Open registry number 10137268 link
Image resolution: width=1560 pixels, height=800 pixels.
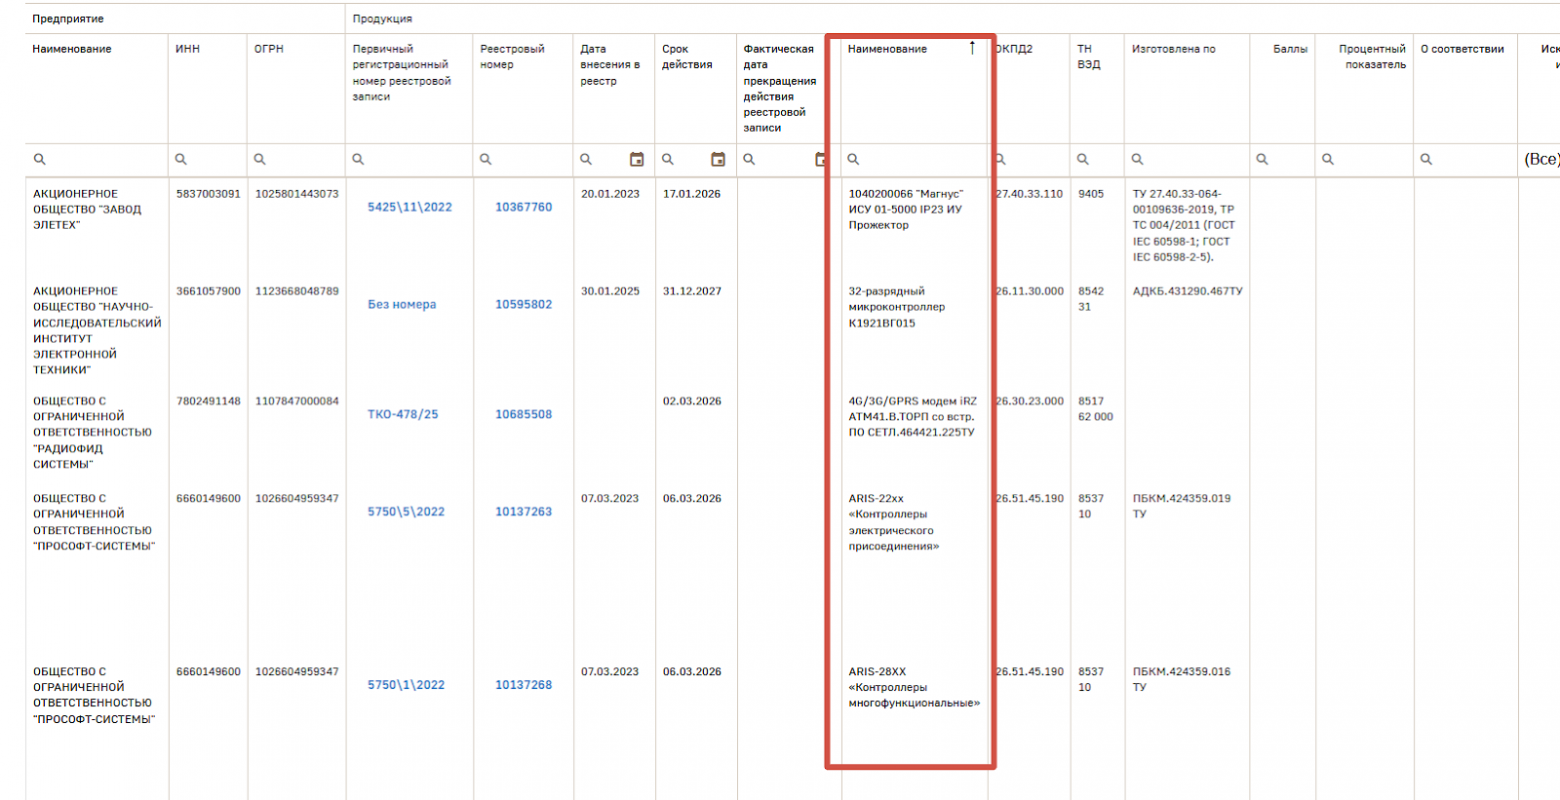(523, 685)
